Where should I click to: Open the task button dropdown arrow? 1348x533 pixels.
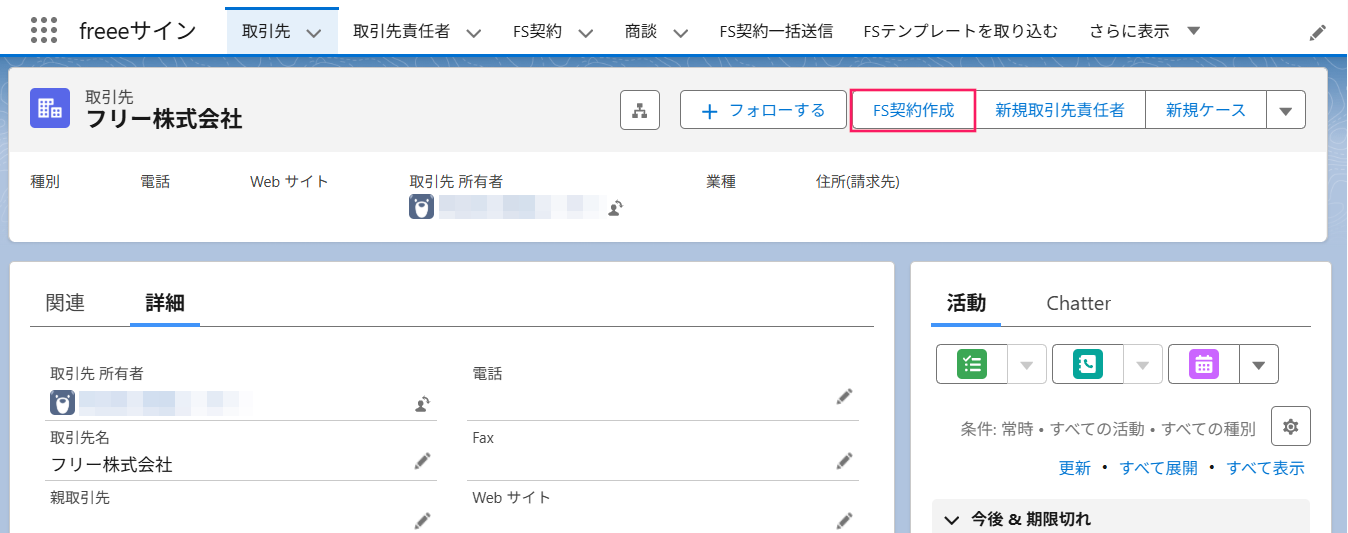(x=1026, y=364)
